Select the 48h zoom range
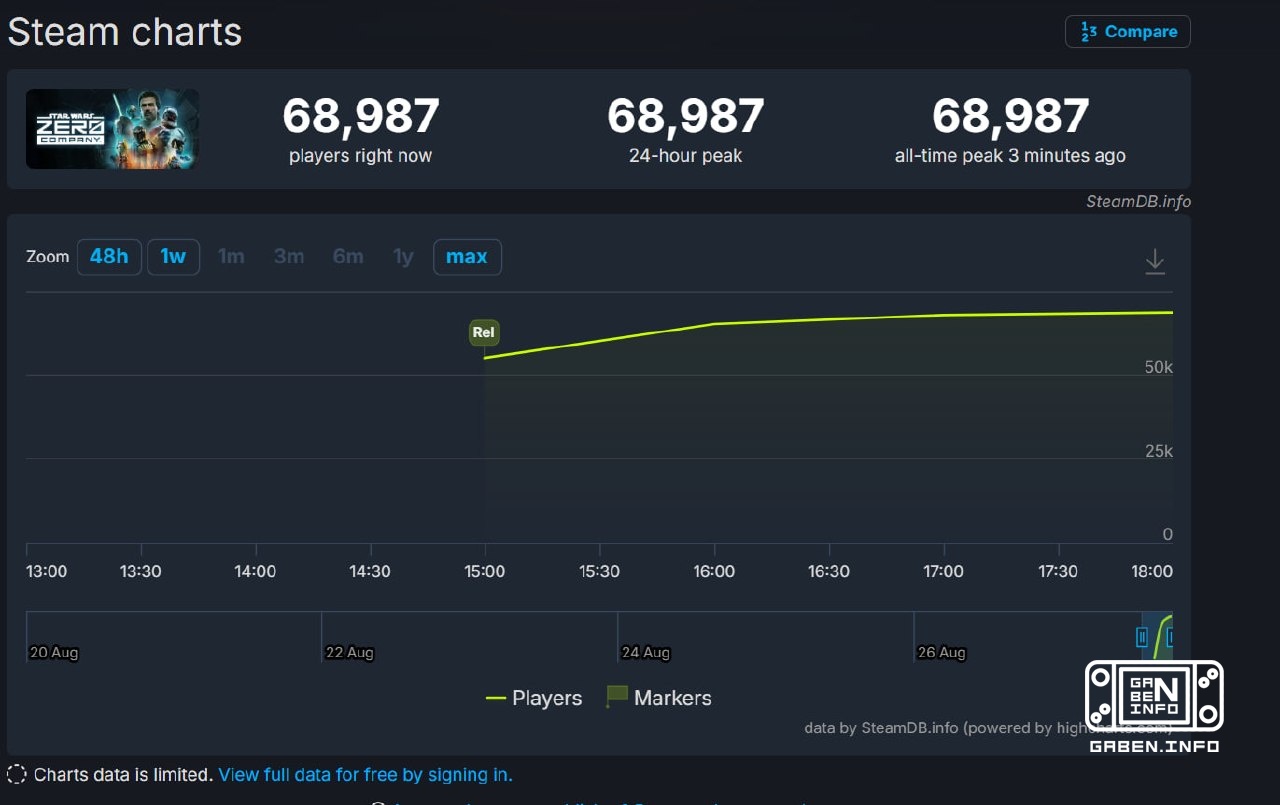This screenshot has height=805, width=1280. (x=109, y=257)
